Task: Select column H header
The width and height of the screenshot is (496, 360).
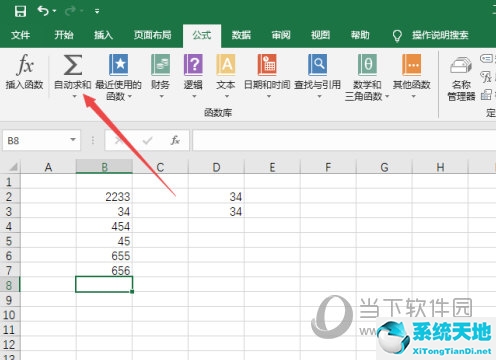Action: pyautogui.click(x=440, y=167)
